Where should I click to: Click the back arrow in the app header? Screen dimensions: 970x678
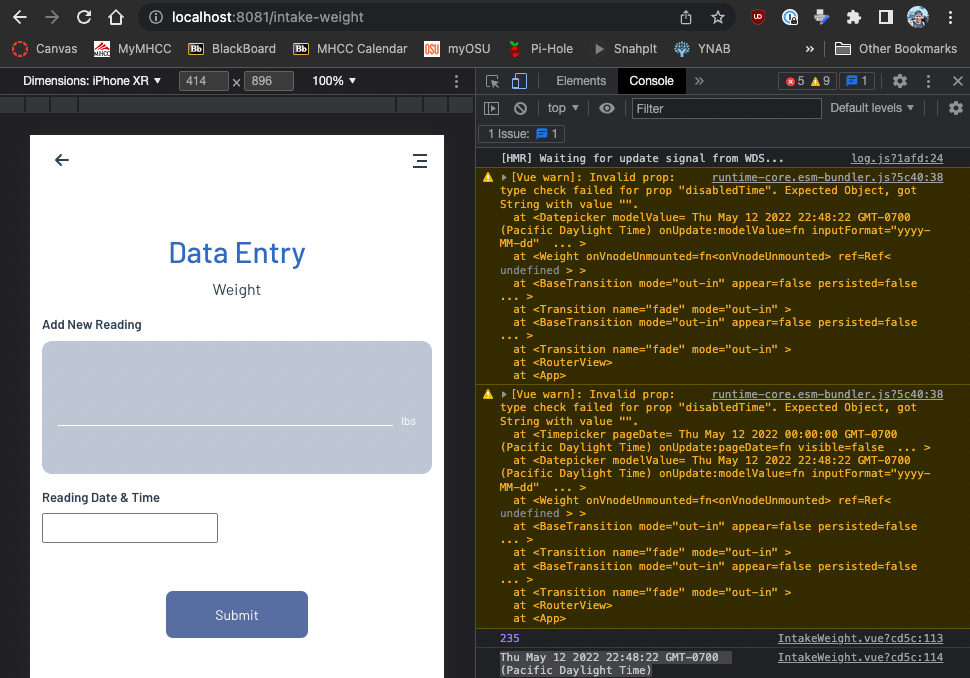[x=62, y=160]
